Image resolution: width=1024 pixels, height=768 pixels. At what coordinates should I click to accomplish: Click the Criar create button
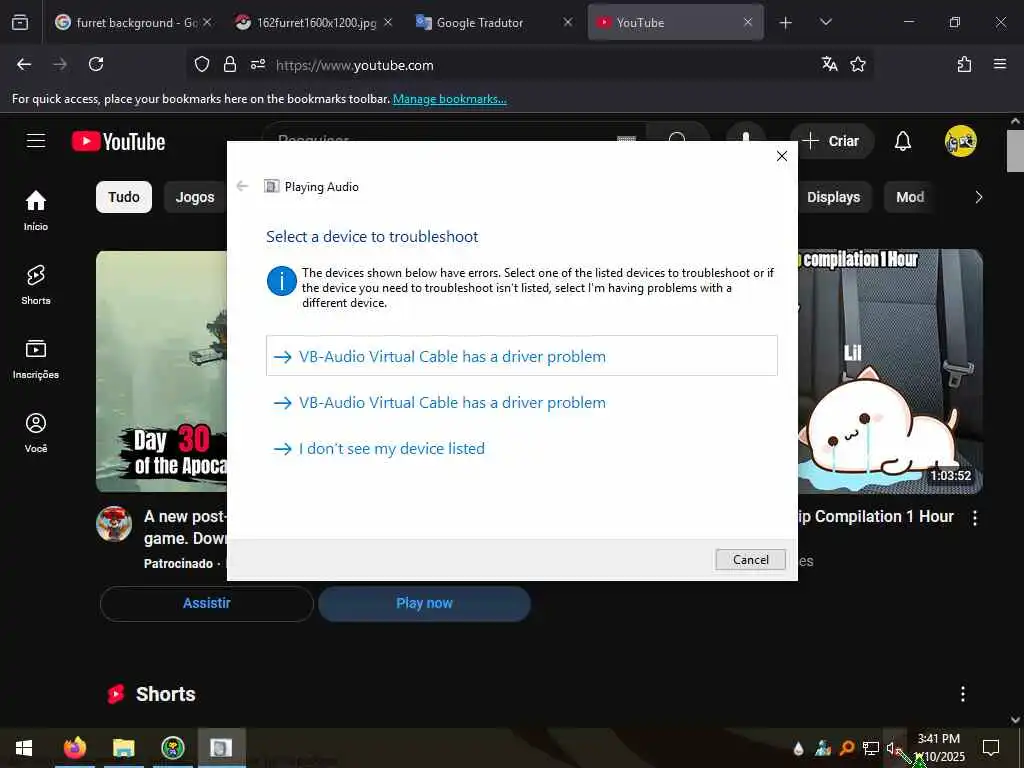(831, 141)
